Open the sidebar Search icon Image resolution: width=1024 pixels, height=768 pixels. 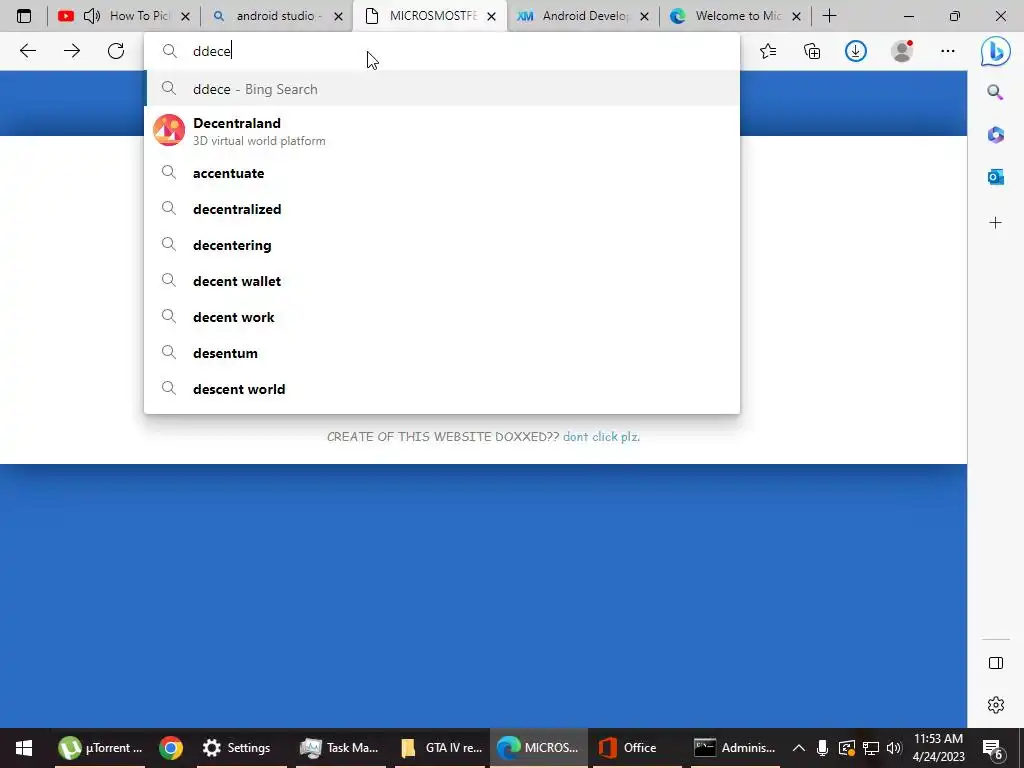pyautogui.click(x=995, y=92)
